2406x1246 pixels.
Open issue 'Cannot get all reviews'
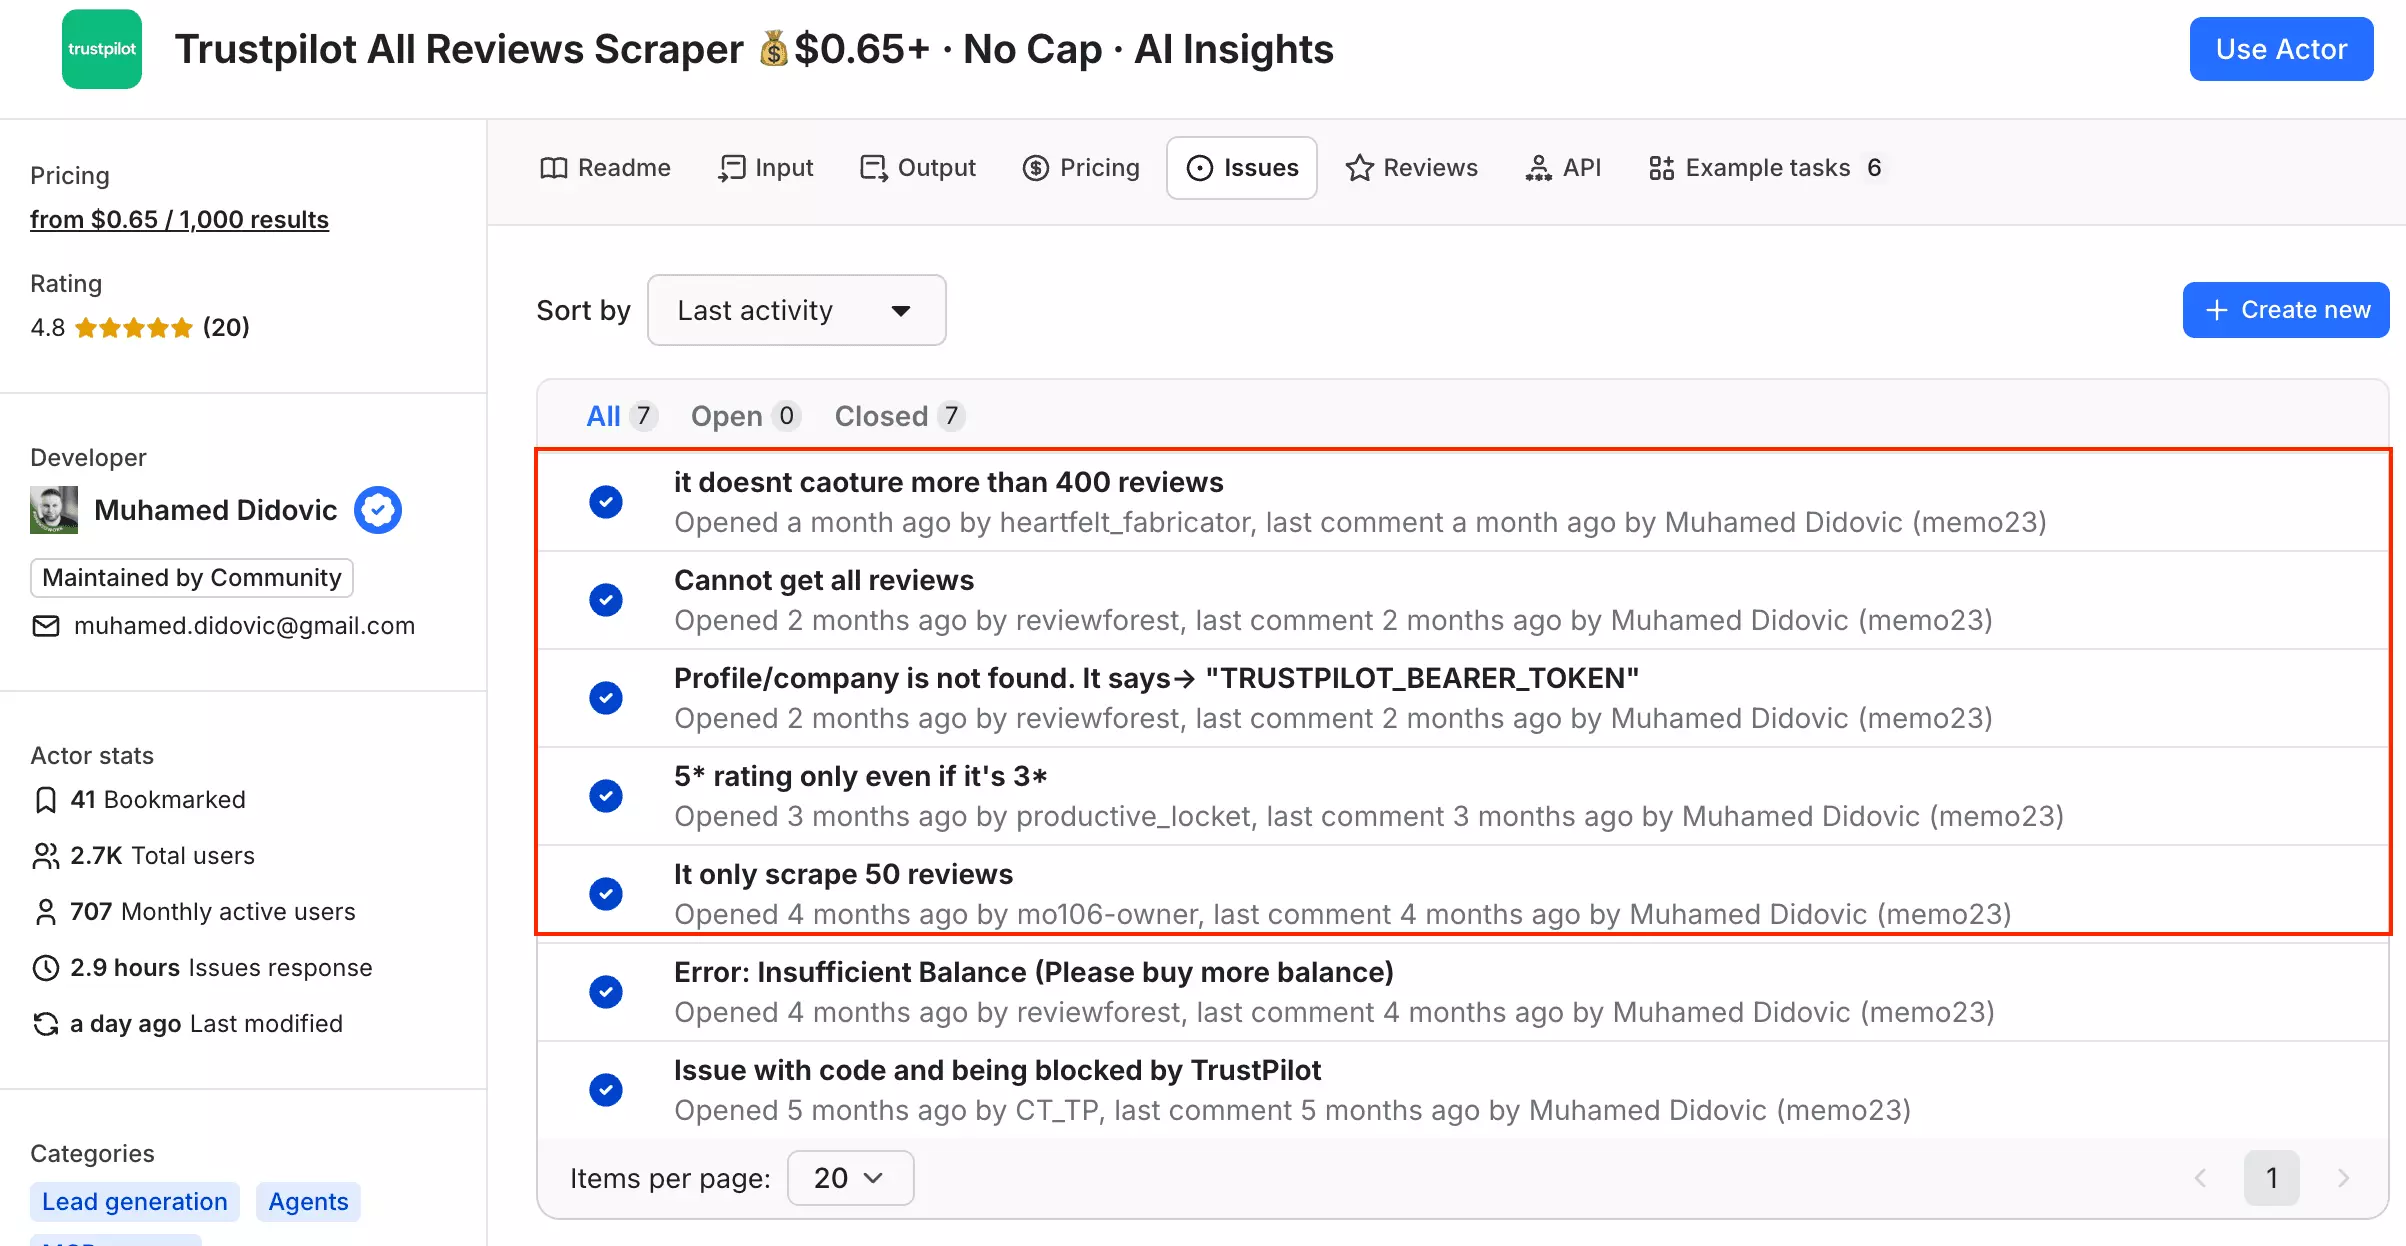[824, 580]
